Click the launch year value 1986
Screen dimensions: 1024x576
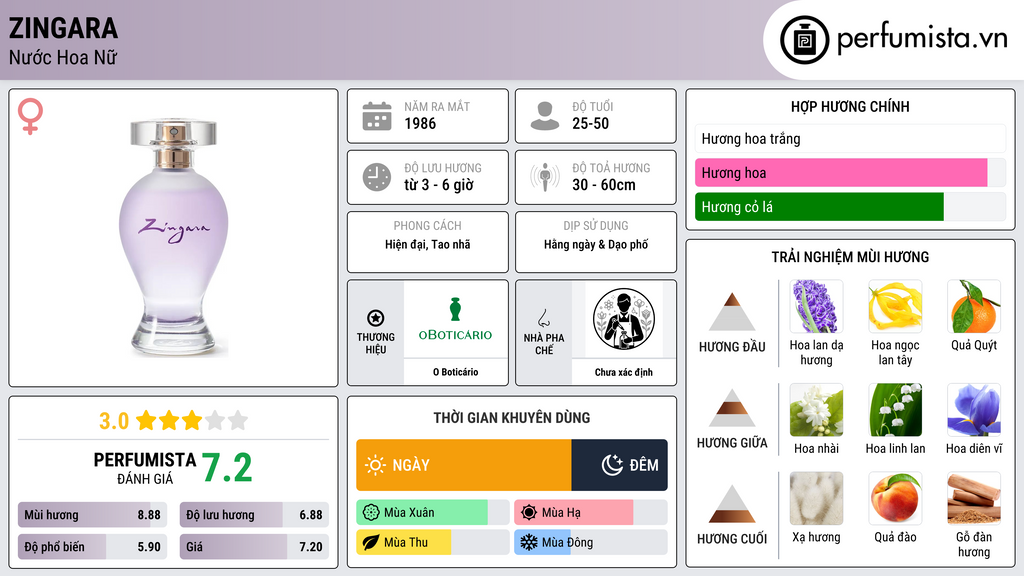tap(420, 123)
